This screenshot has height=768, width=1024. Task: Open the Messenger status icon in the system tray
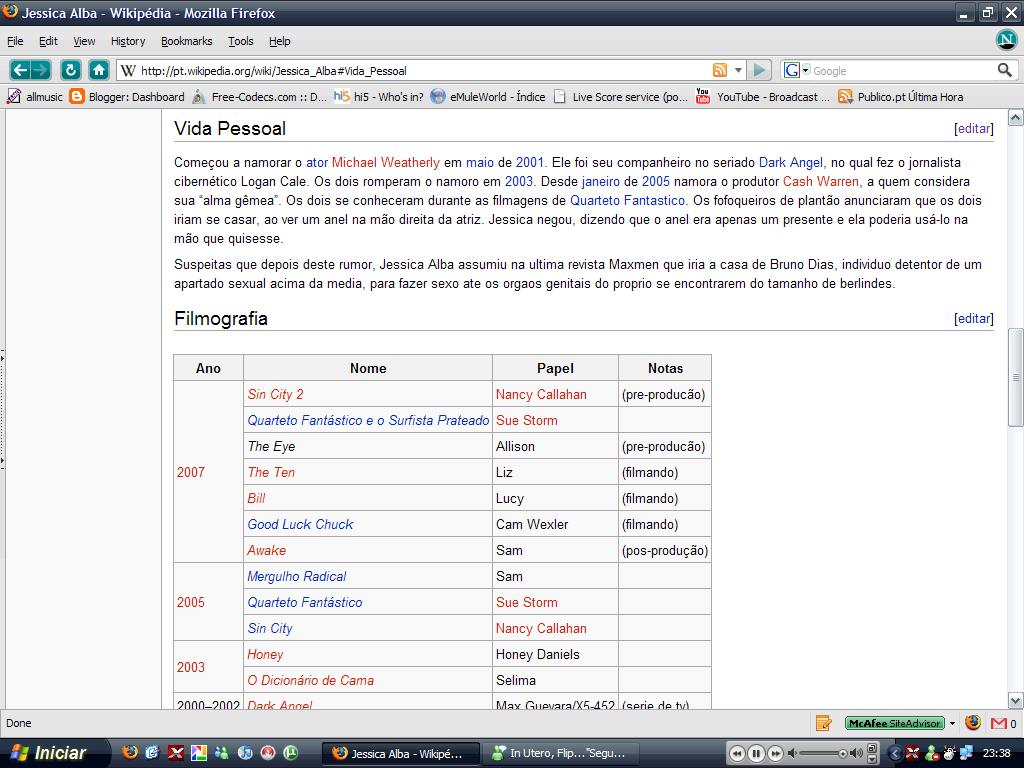(x=931, y=753)
